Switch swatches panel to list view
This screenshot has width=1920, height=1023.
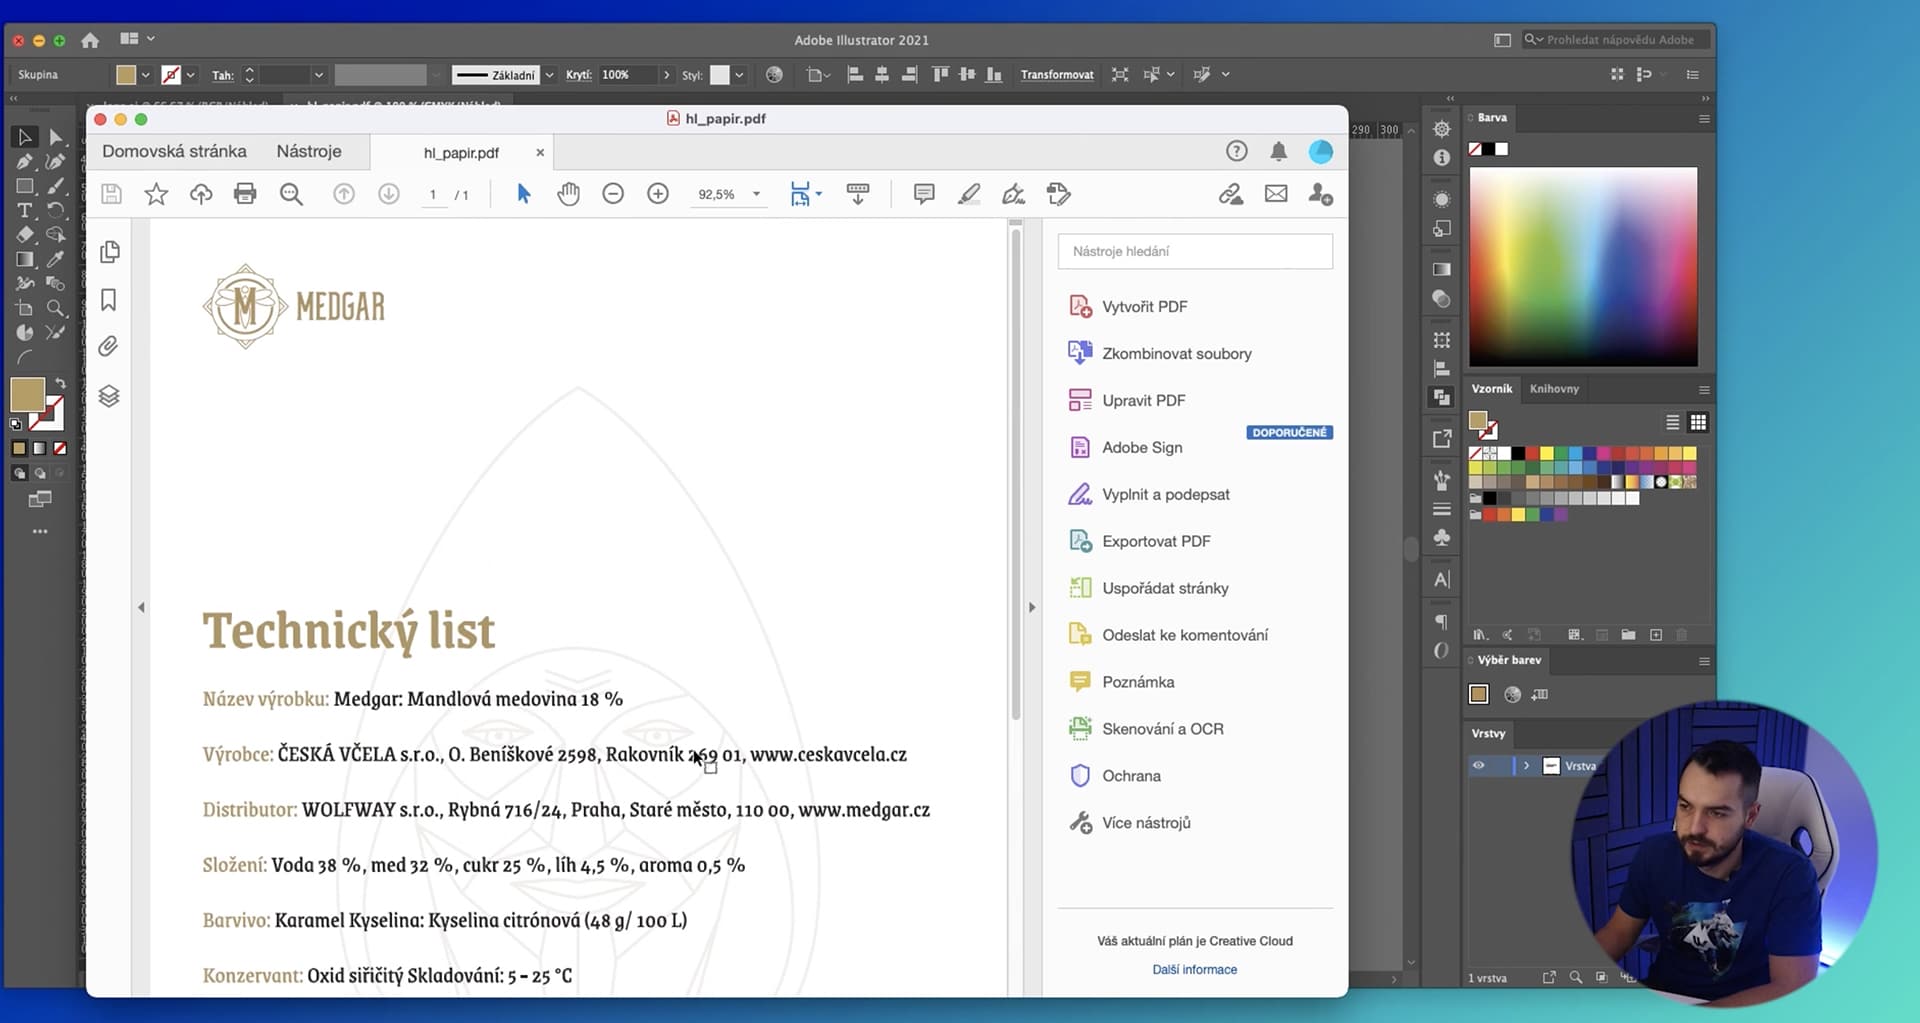[x=1672, y=422]
